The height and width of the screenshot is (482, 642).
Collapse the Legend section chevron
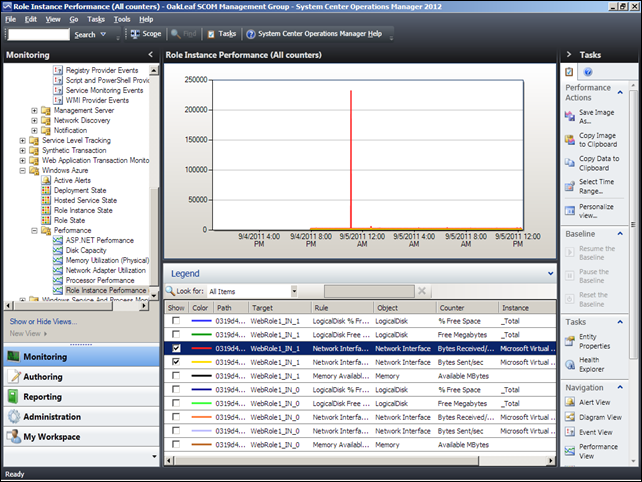[550, 274]
